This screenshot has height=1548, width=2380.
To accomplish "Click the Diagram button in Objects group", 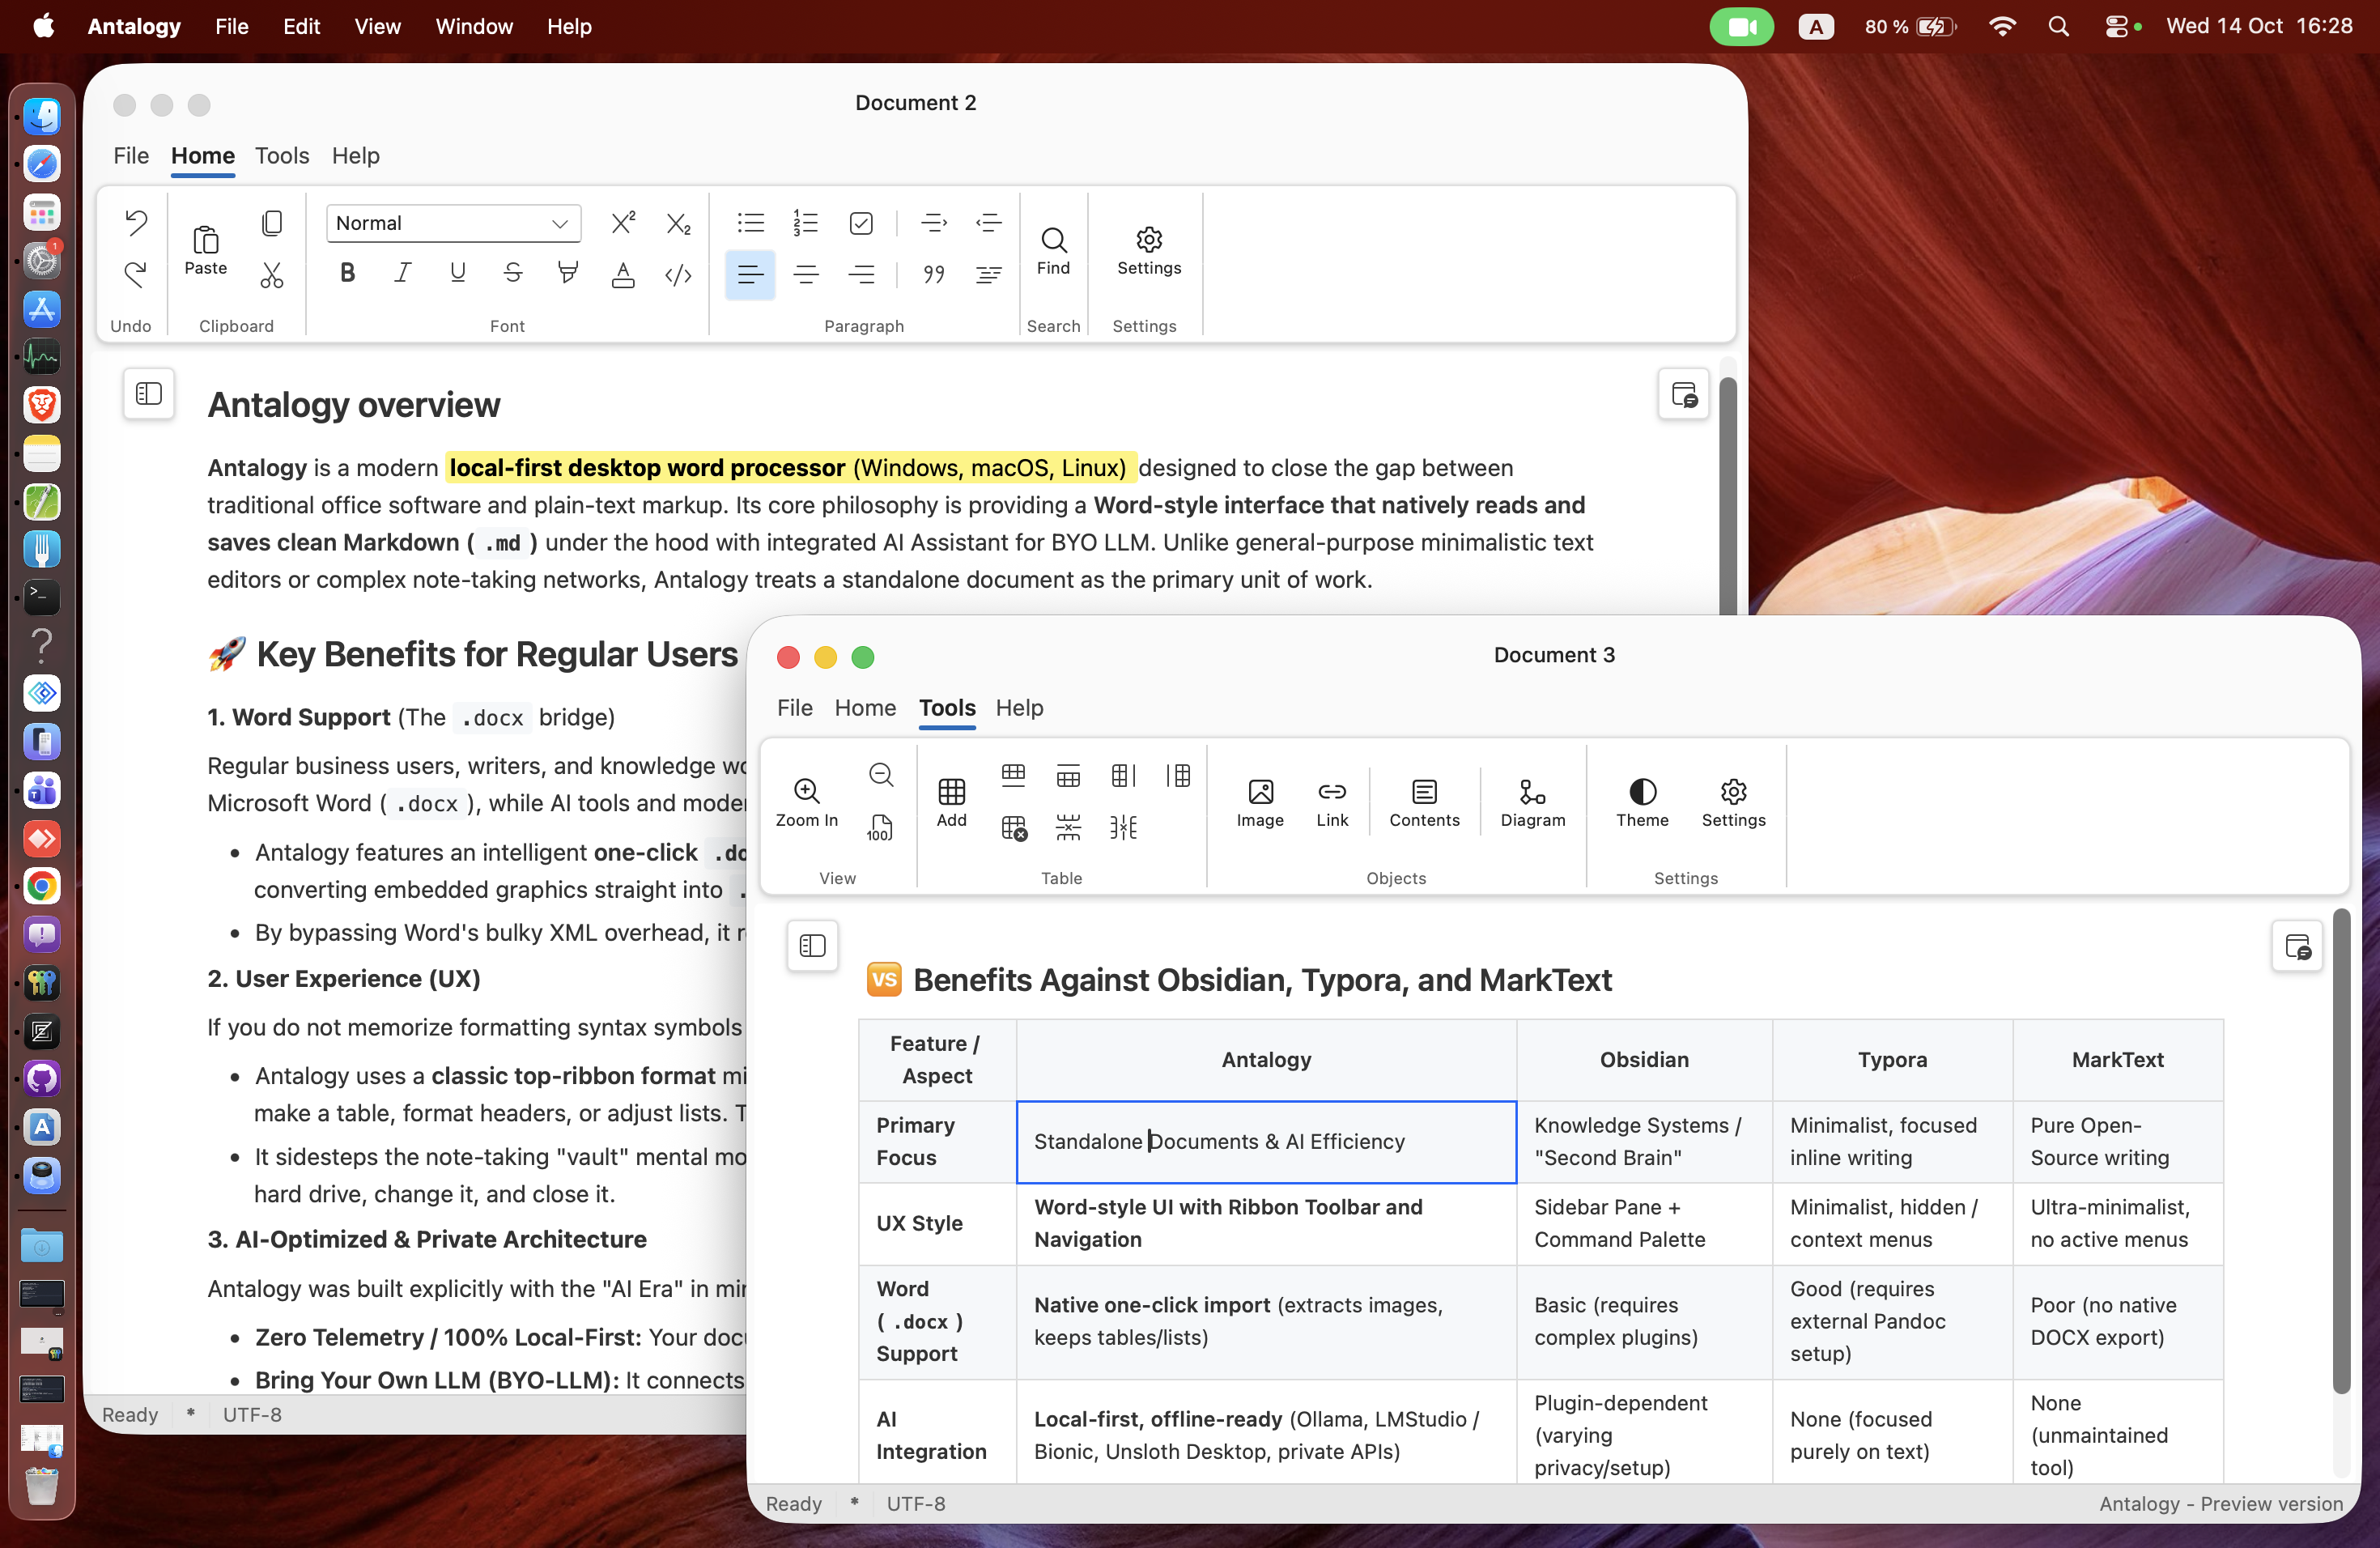I will coord(1533,803).
